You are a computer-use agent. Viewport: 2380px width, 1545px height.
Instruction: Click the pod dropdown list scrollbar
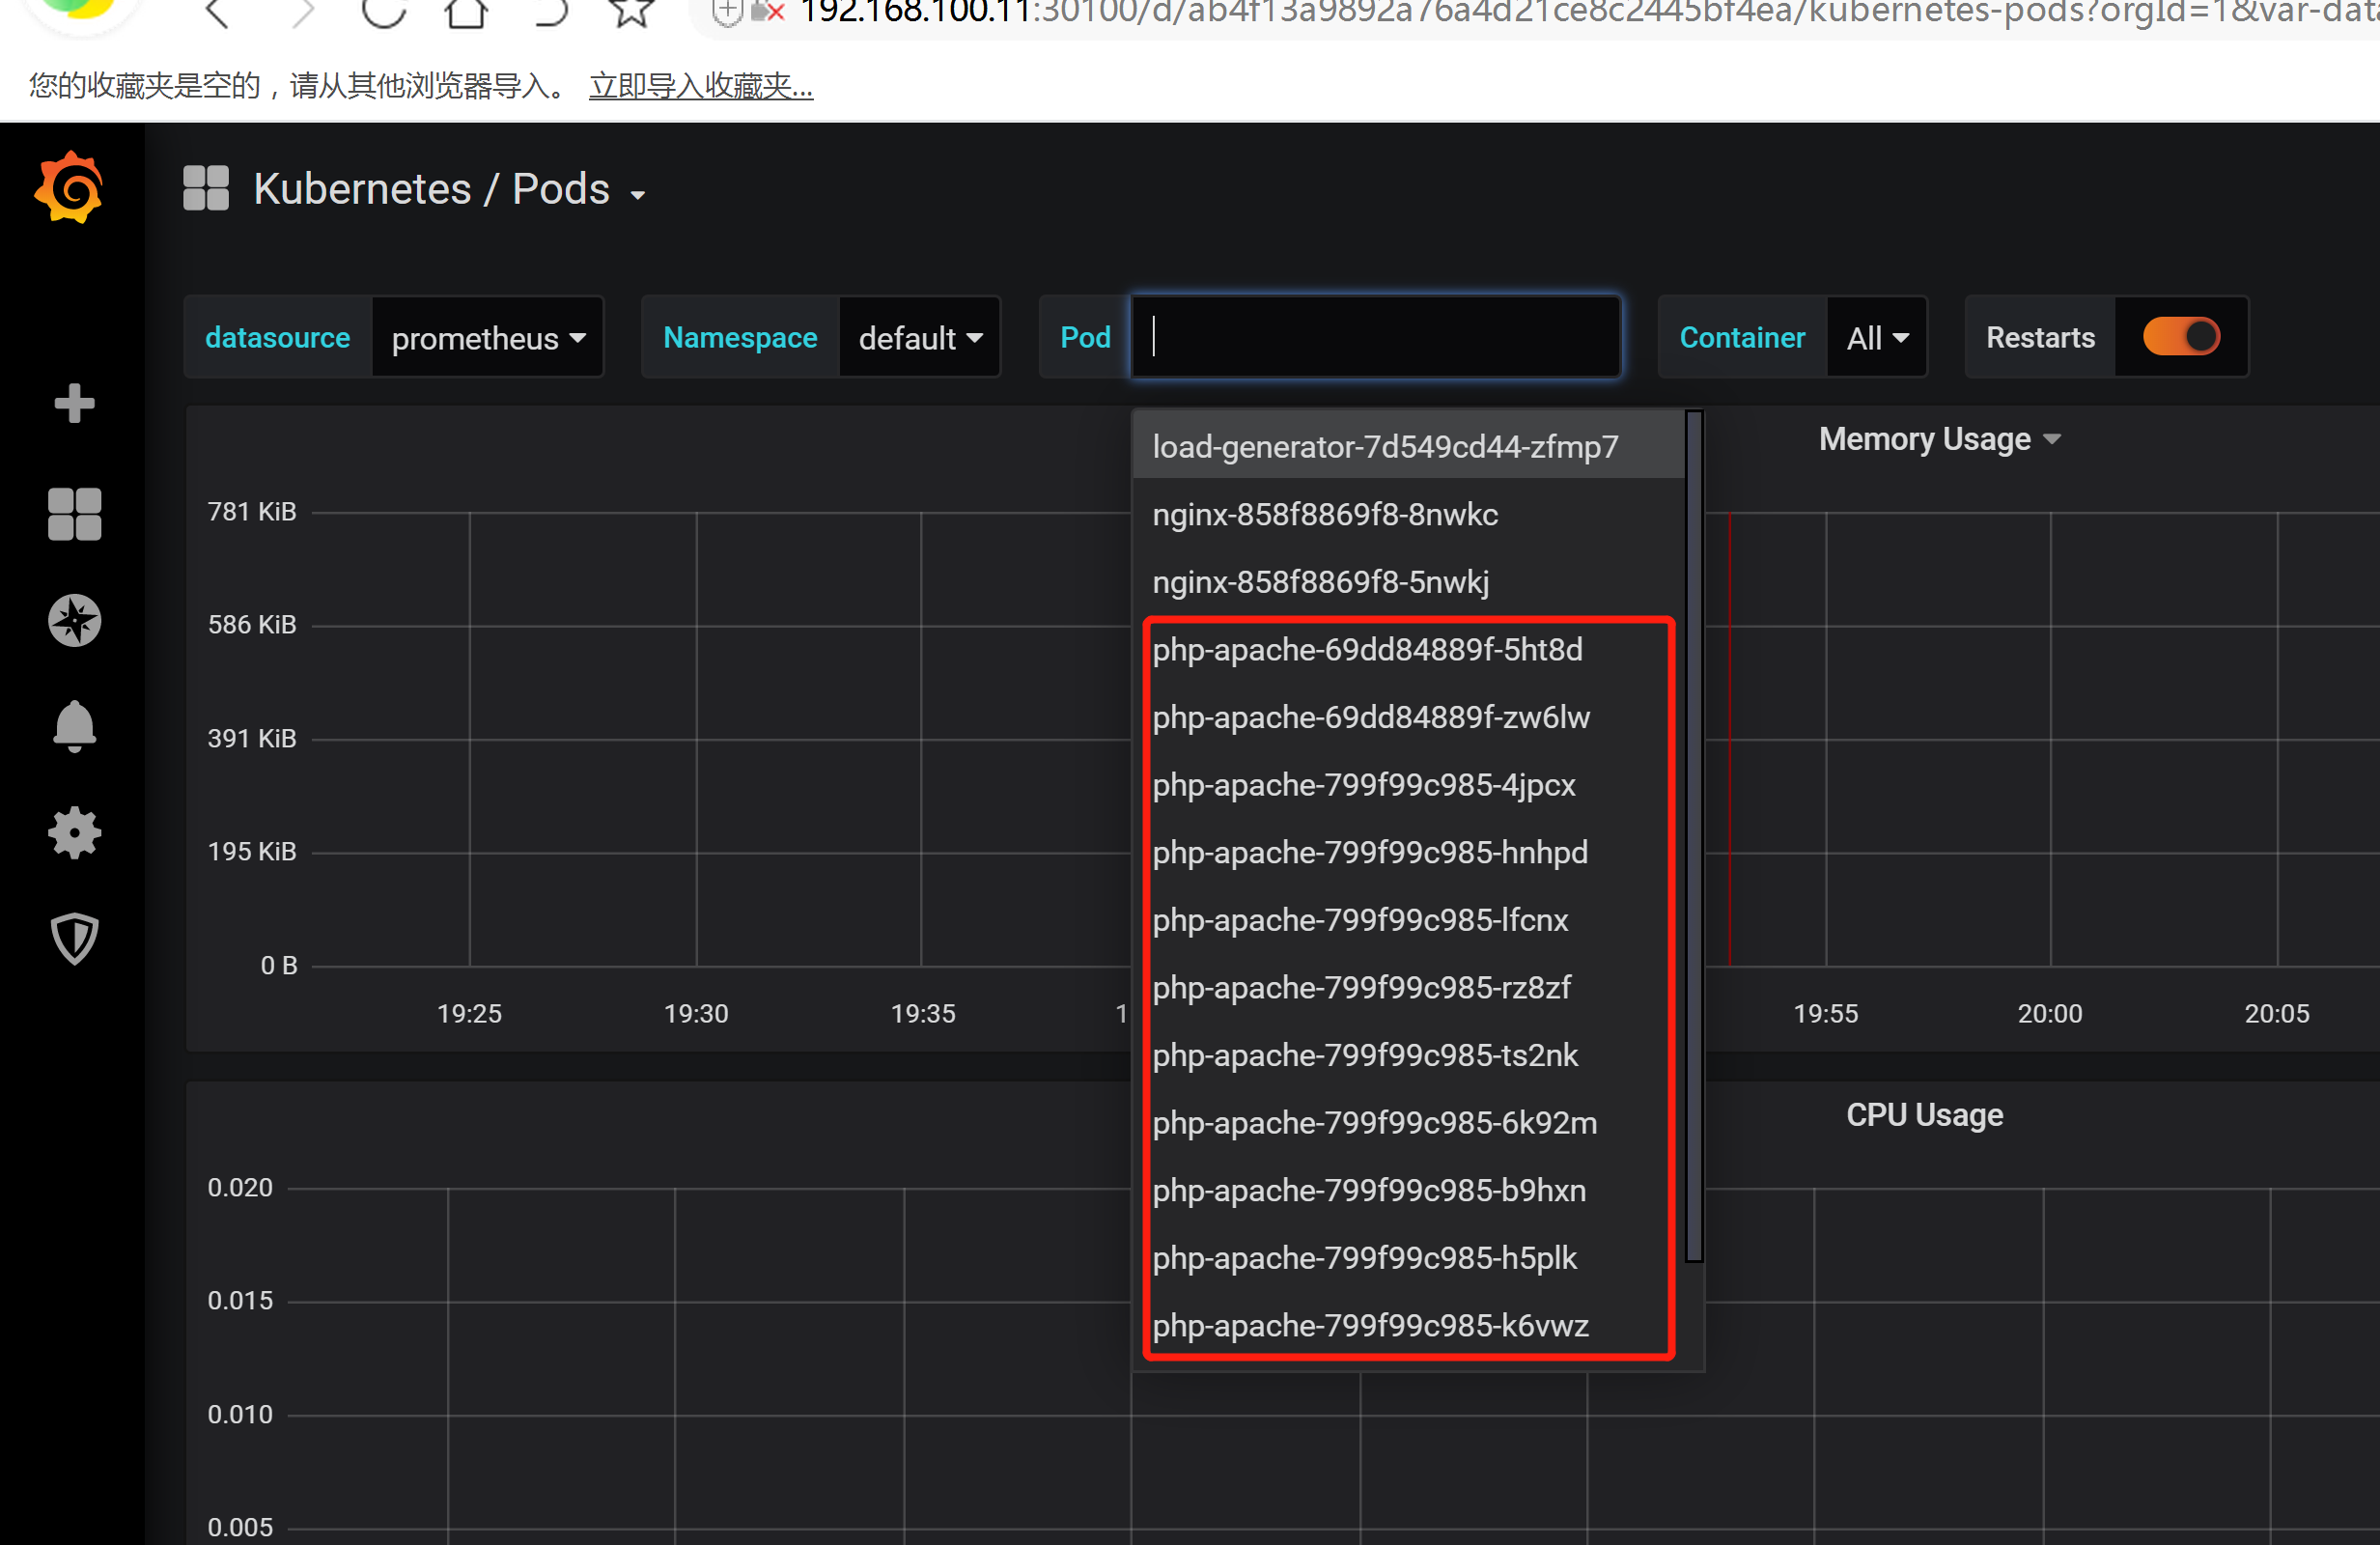pyautogui.click(x=1693, y=836)
